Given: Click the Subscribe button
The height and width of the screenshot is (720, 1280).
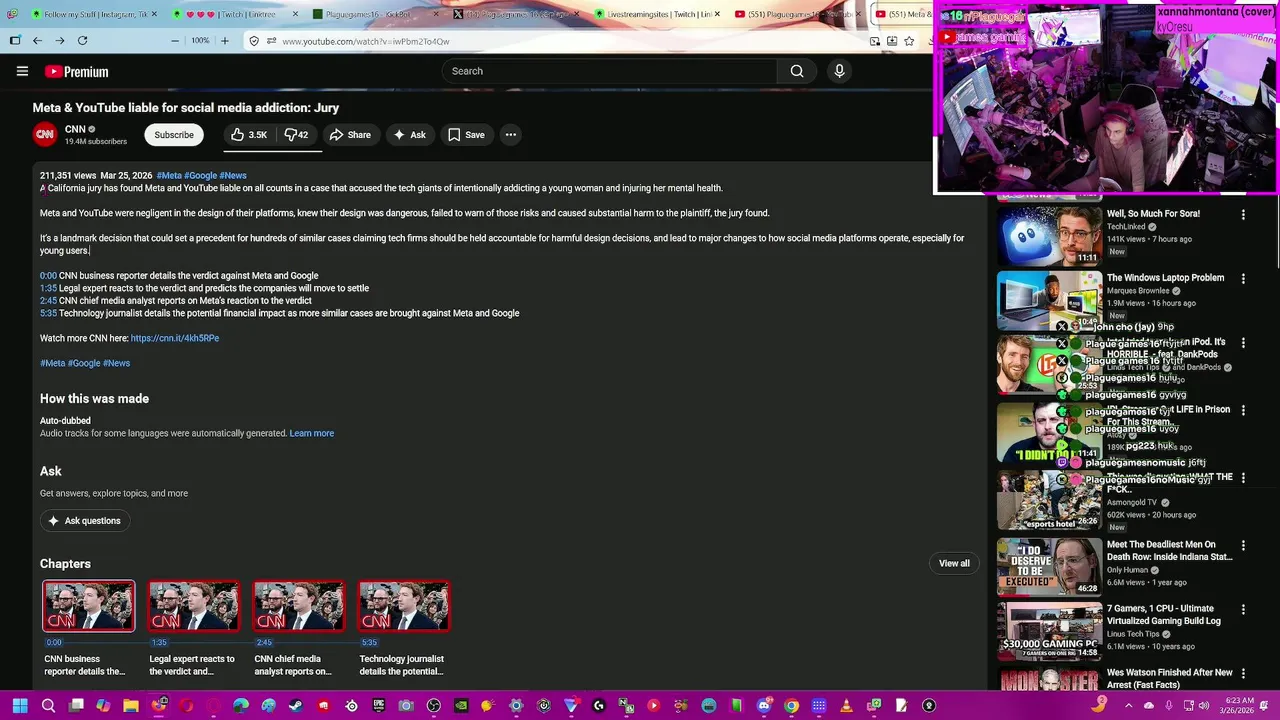Looking at the screenshot, I should [174, 135].
